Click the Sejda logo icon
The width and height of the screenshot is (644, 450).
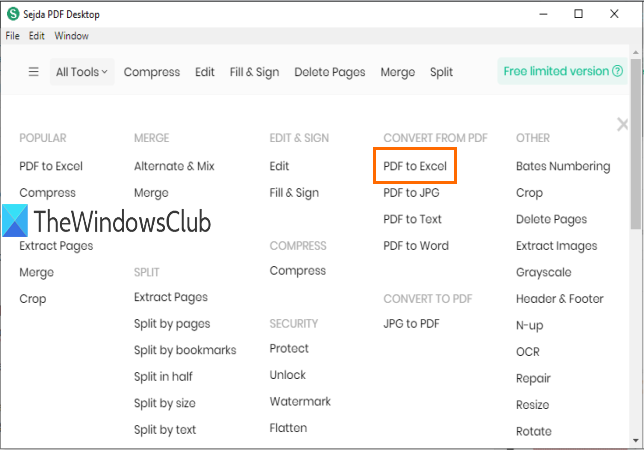click(13, 14)
